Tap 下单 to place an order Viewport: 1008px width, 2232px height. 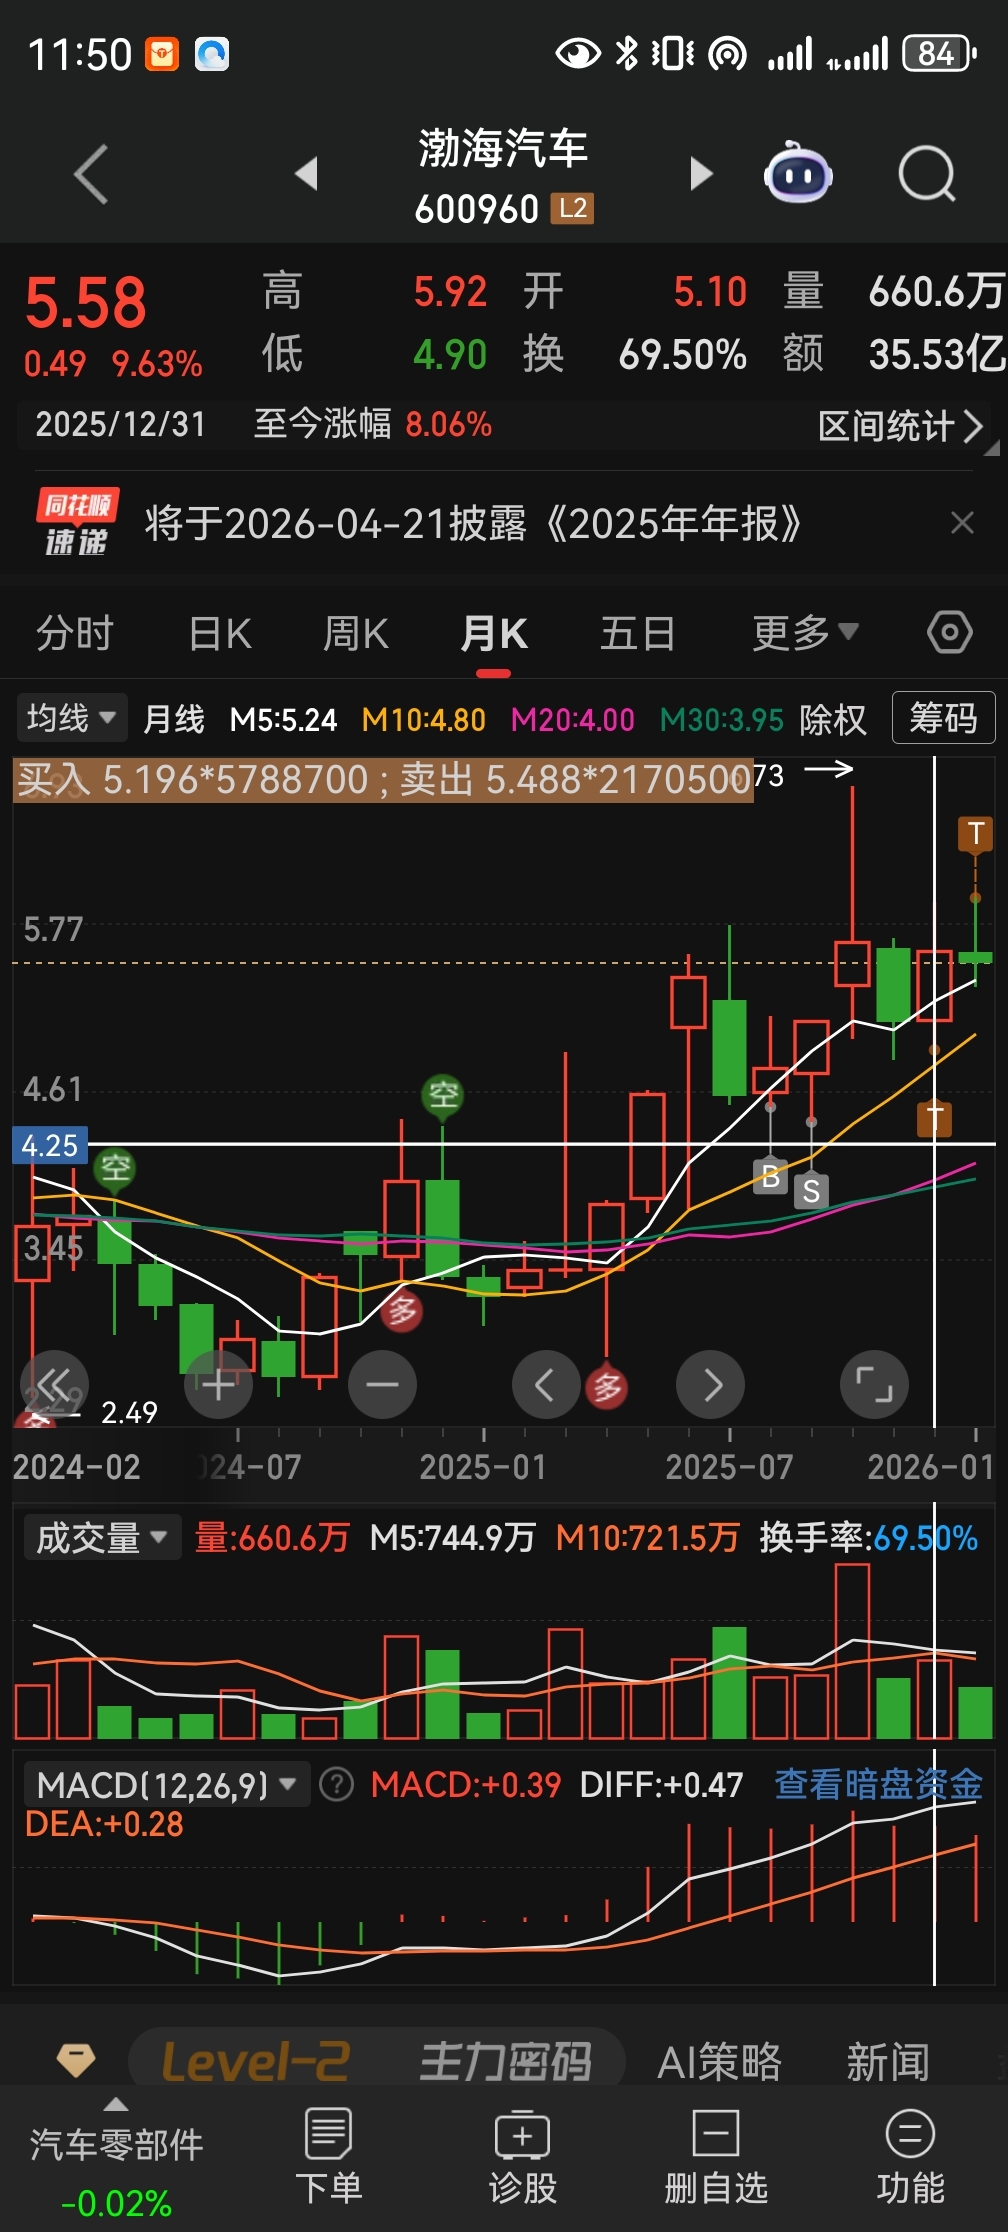point(328,2157)
